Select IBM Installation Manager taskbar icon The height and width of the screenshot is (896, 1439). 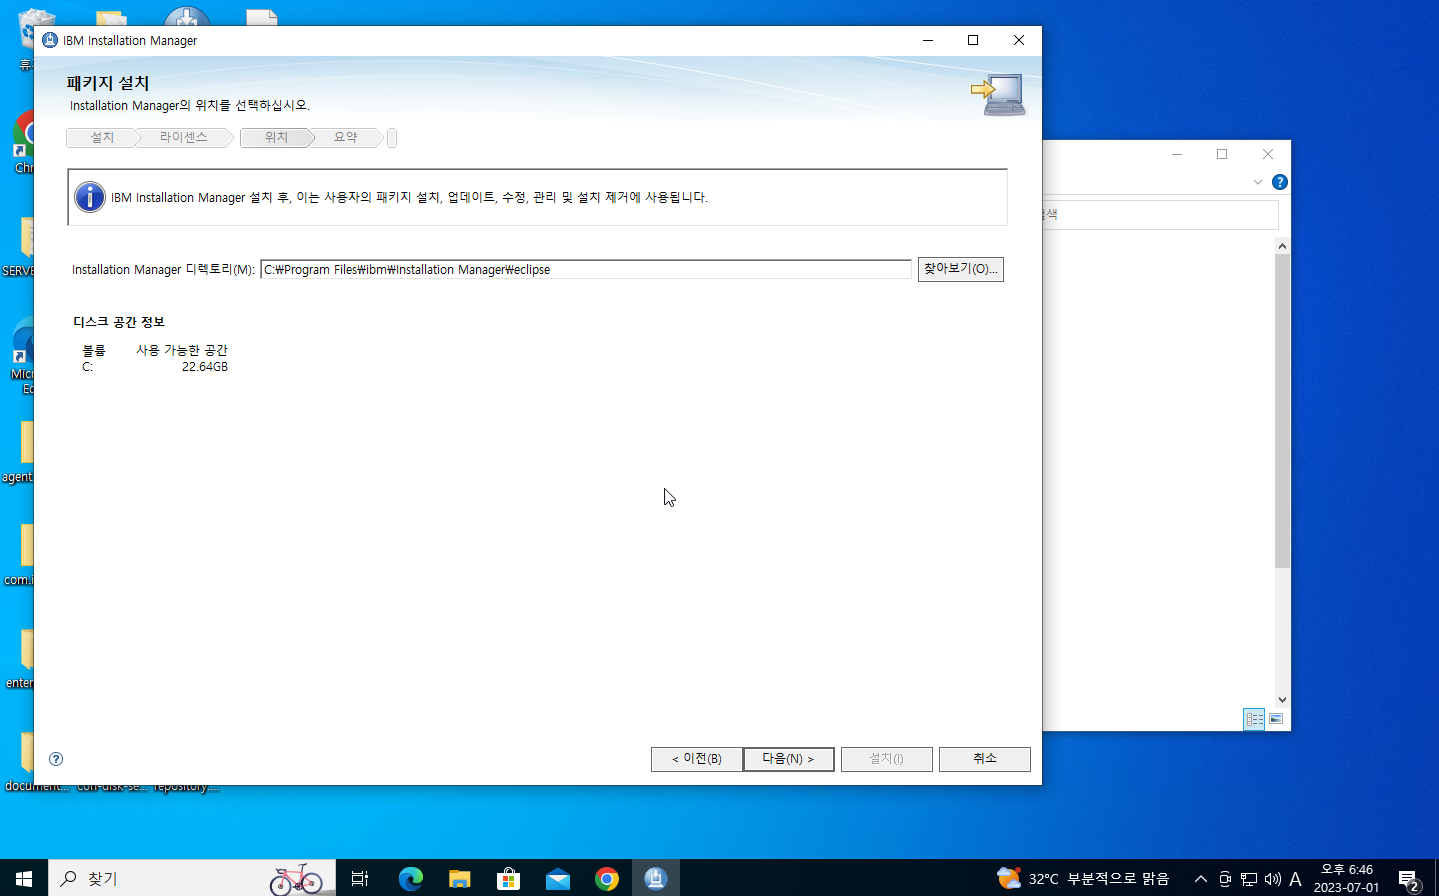656,878
